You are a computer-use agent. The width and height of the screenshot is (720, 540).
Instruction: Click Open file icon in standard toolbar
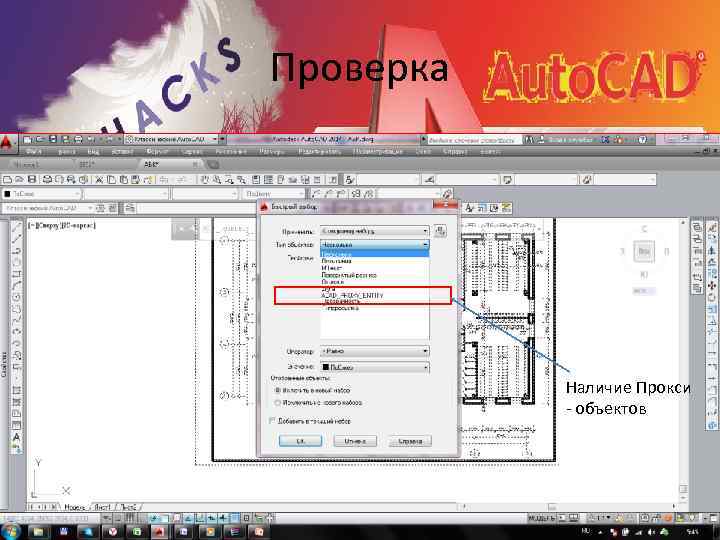(x=19, y=180)
